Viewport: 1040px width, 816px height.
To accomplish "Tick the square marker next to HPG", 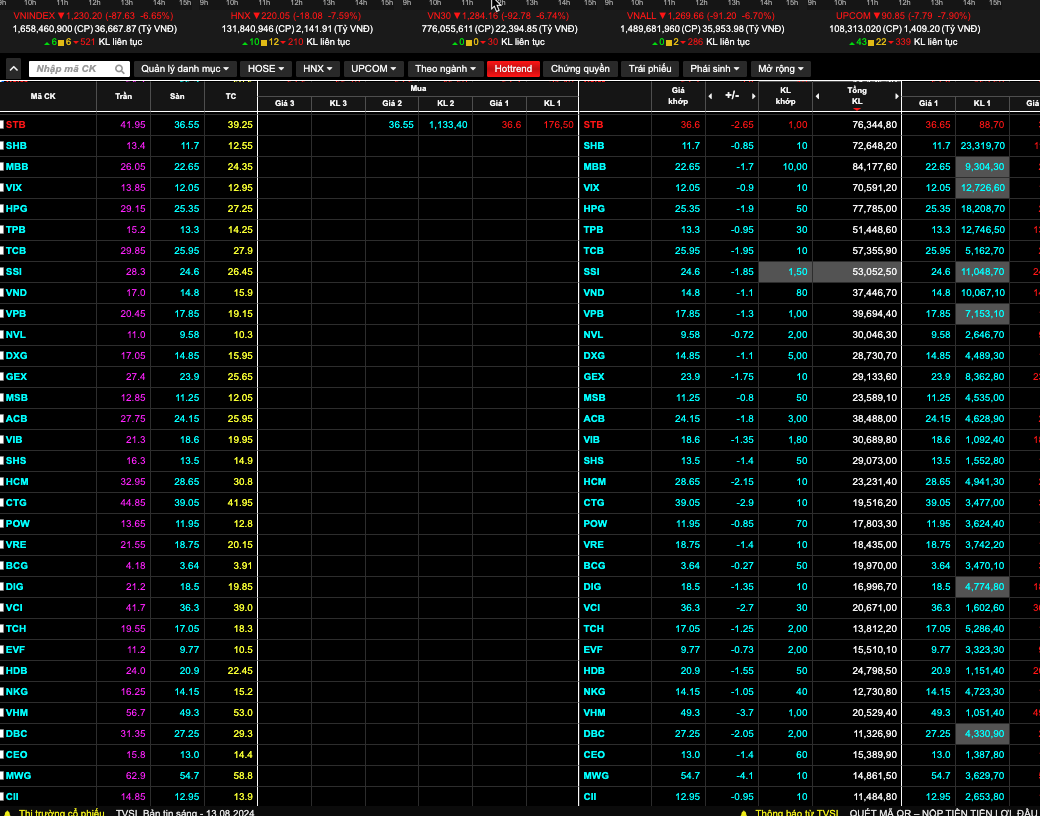I will (x=2, y=208).
